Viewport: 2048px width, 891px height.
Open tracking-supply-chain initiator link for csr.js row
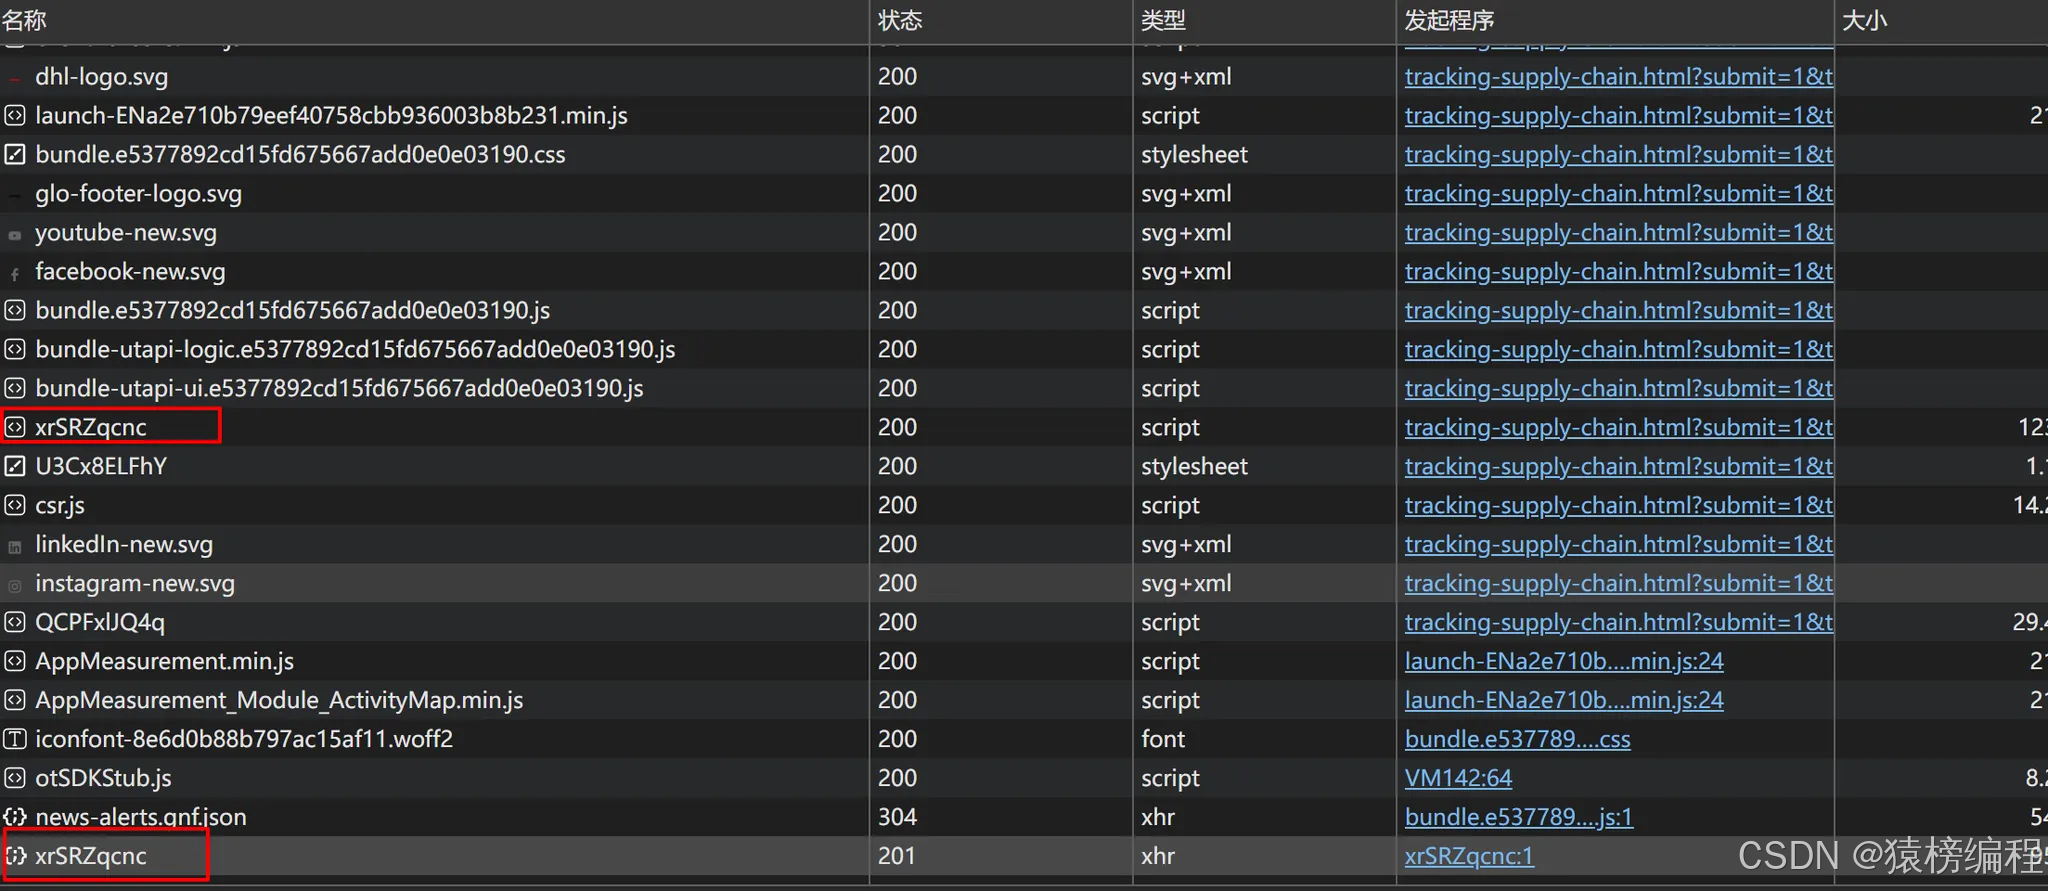tap(1619, 506)
